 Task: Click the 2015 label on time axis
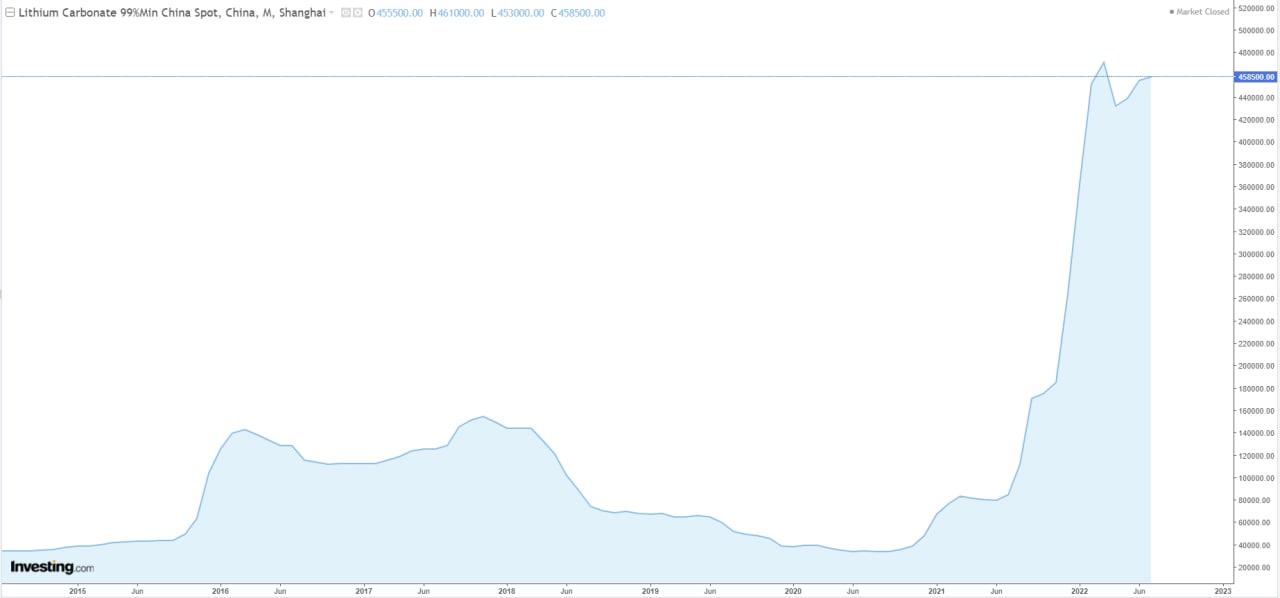77,591
